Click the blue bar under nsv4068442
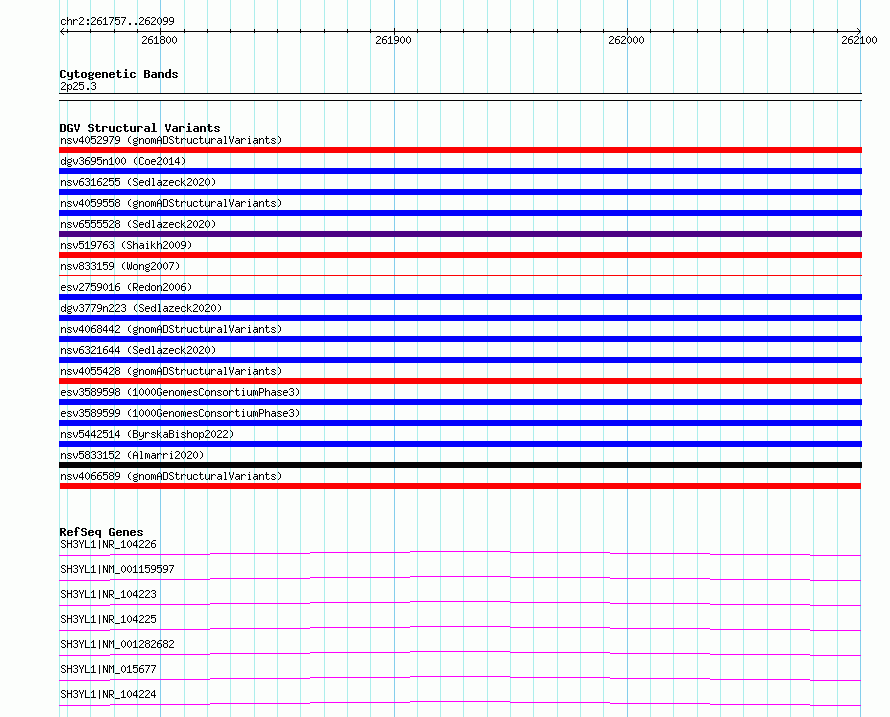The image size is (890, 717). (460, 339)
